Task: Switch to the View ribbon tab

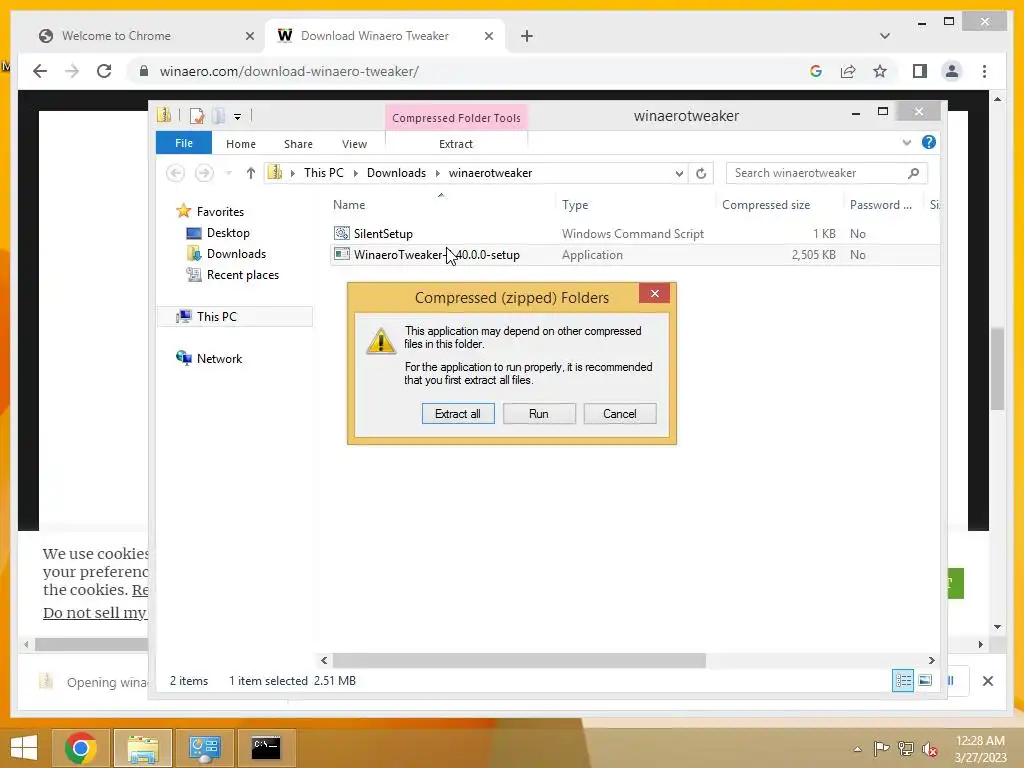Action: tap(355, 144)
